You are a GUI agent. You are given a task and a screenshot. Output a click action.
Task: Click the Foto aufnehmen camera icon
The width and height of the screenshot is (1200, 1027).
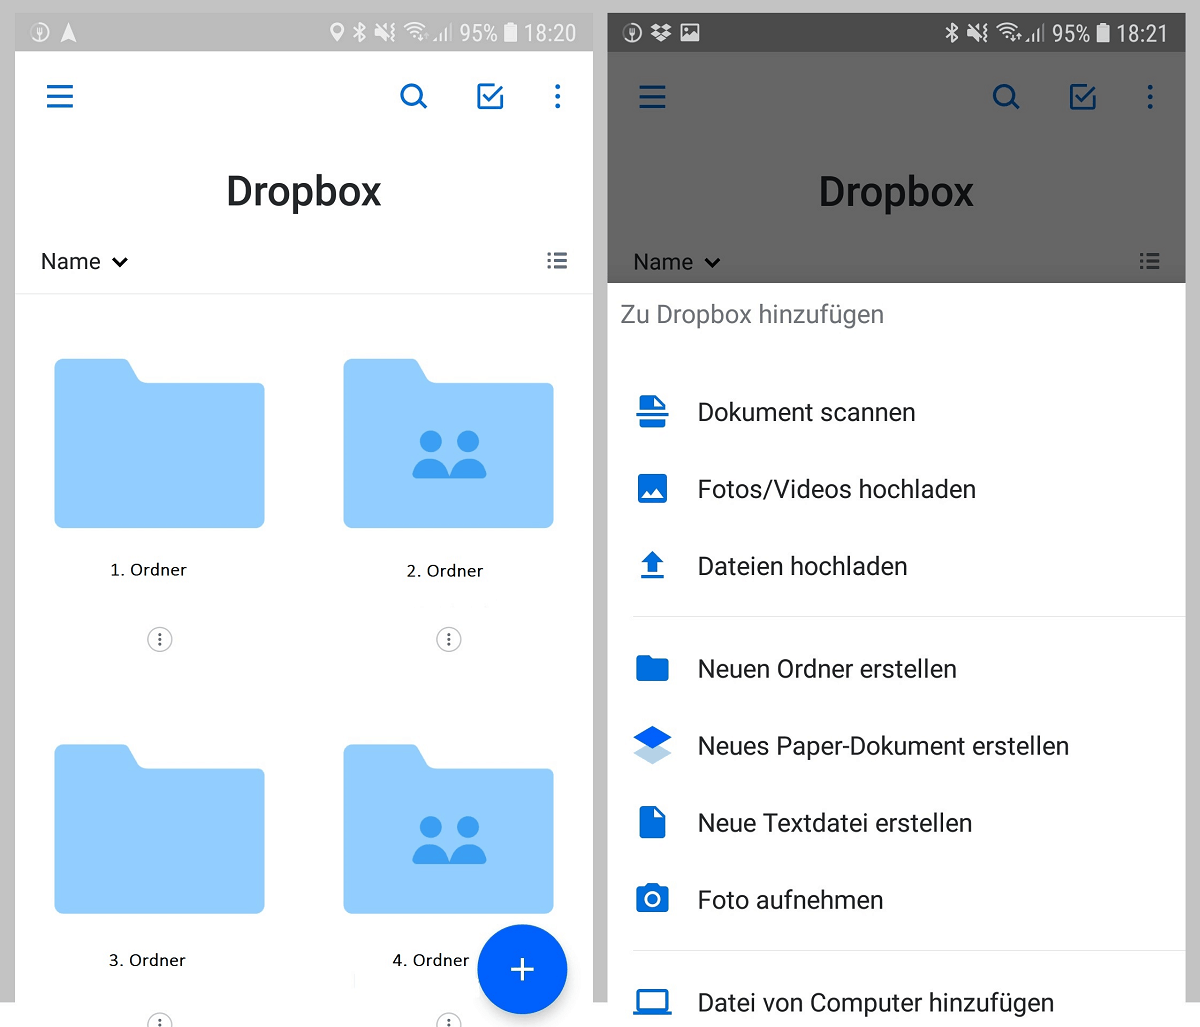pyautogui.click(x=652, y=898)
